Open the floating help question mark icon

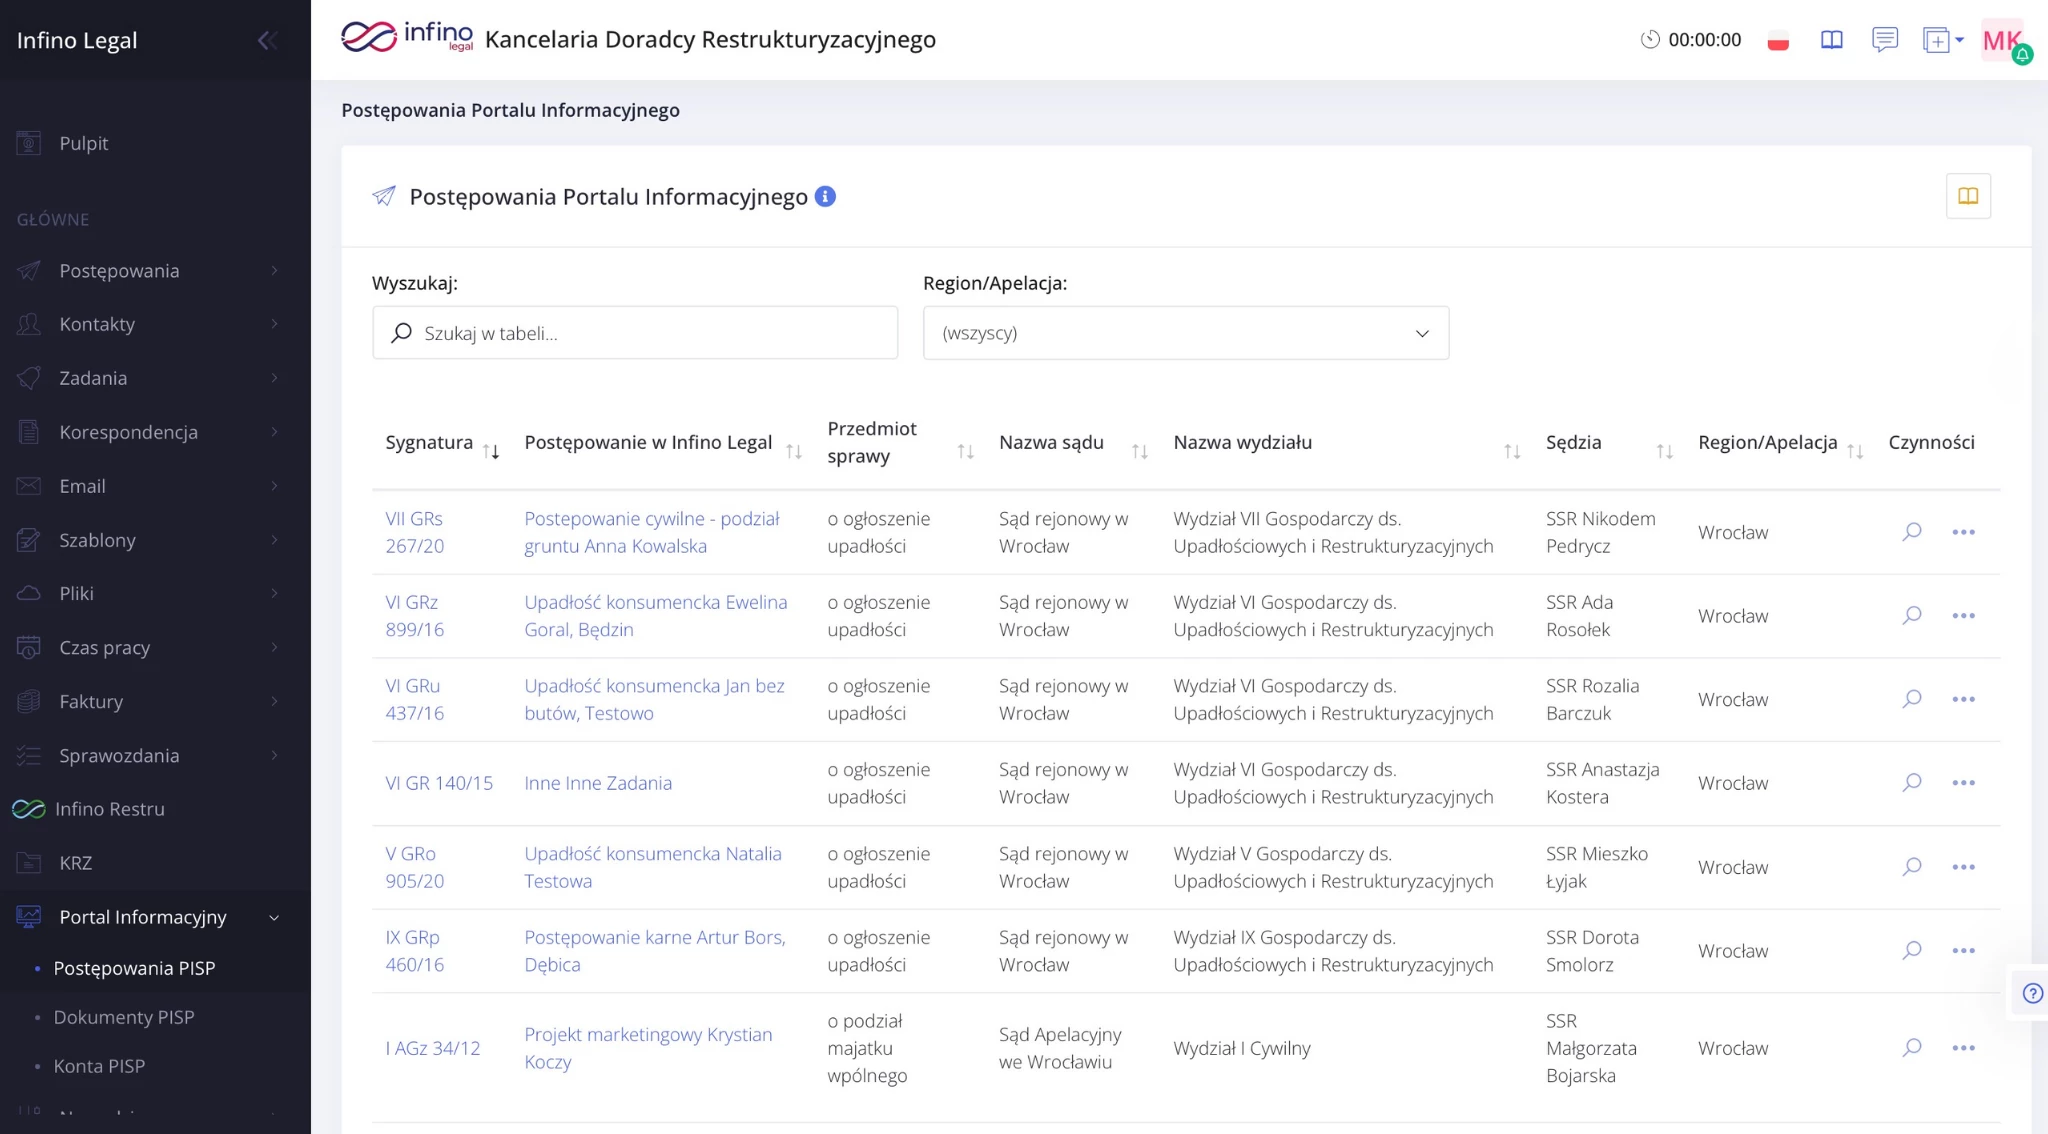(x=2032, y=993)
